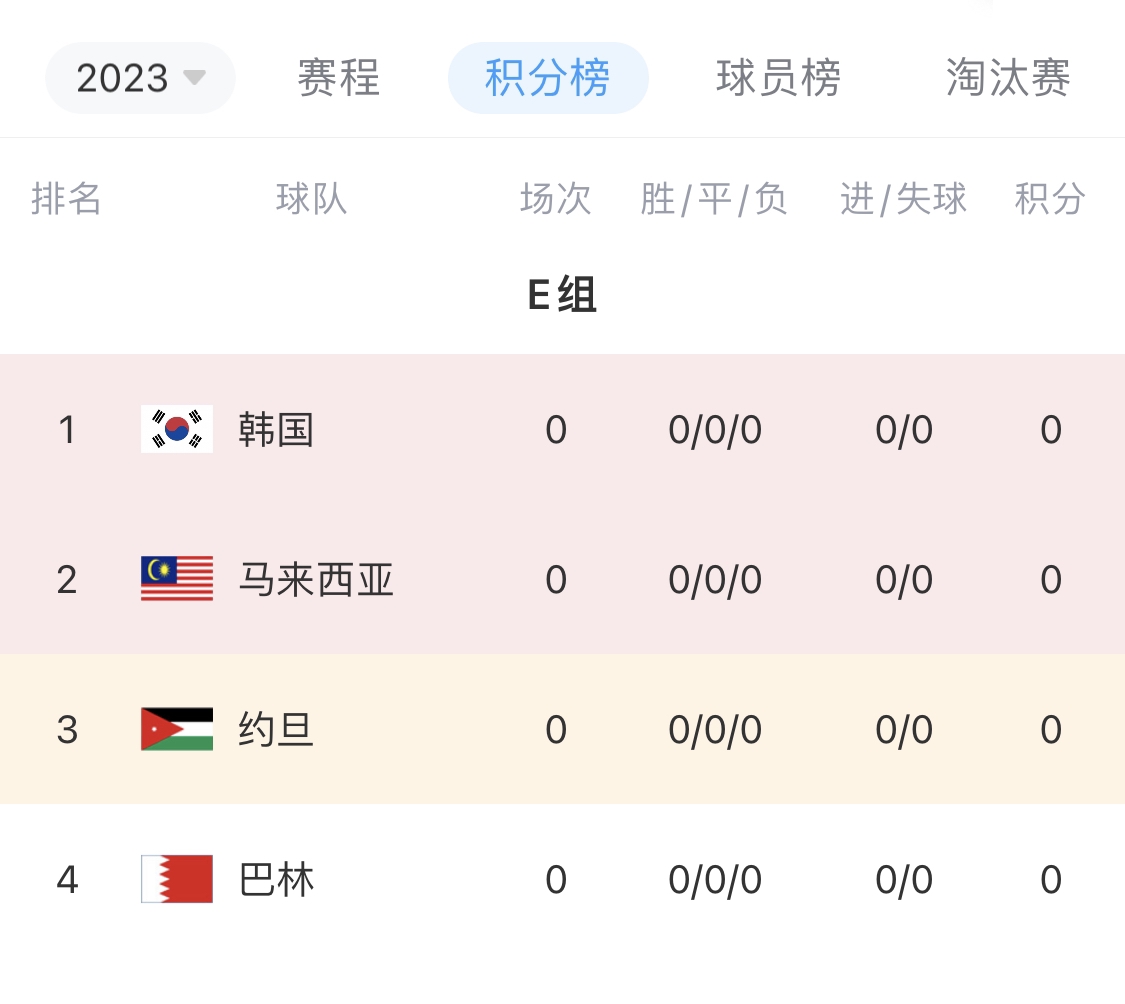Select the 积分榜 tab
This screenshot has height=1004, width=1125.
click(548, 78)
